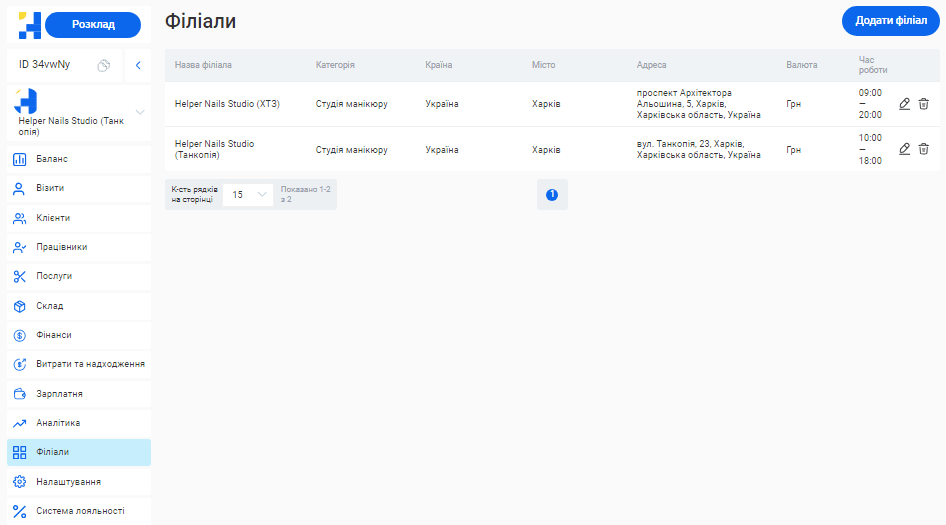Expand the Helper Nails Studio branch selector
946x525 pixels.
coord(139,111)
